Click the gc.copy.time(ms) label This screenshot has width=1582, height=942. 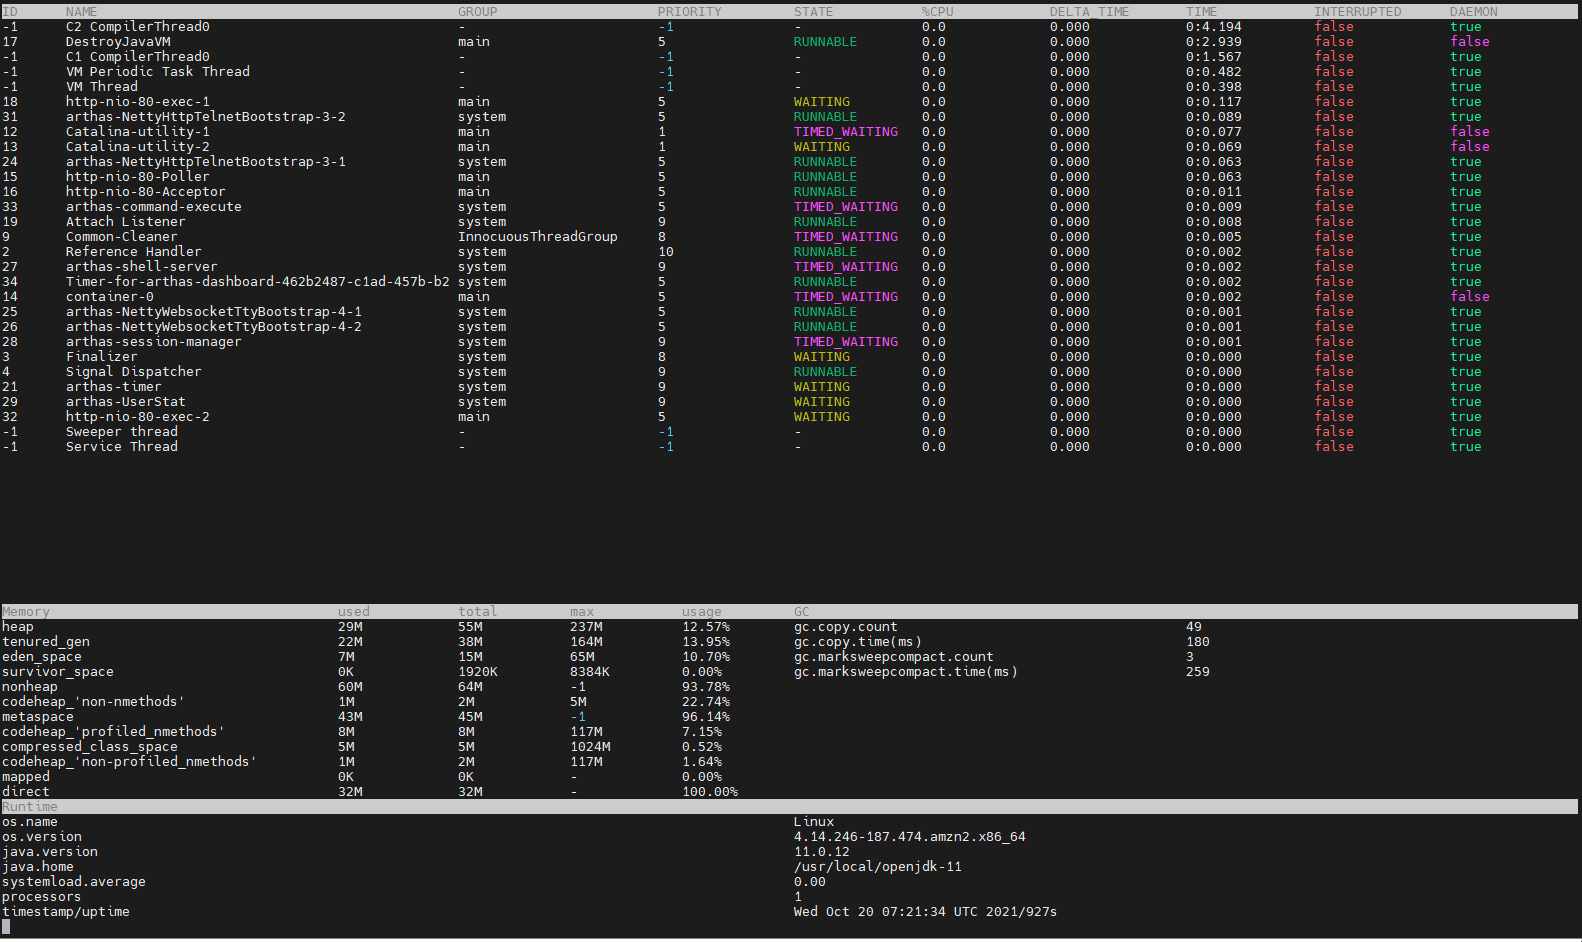[858, 642]
